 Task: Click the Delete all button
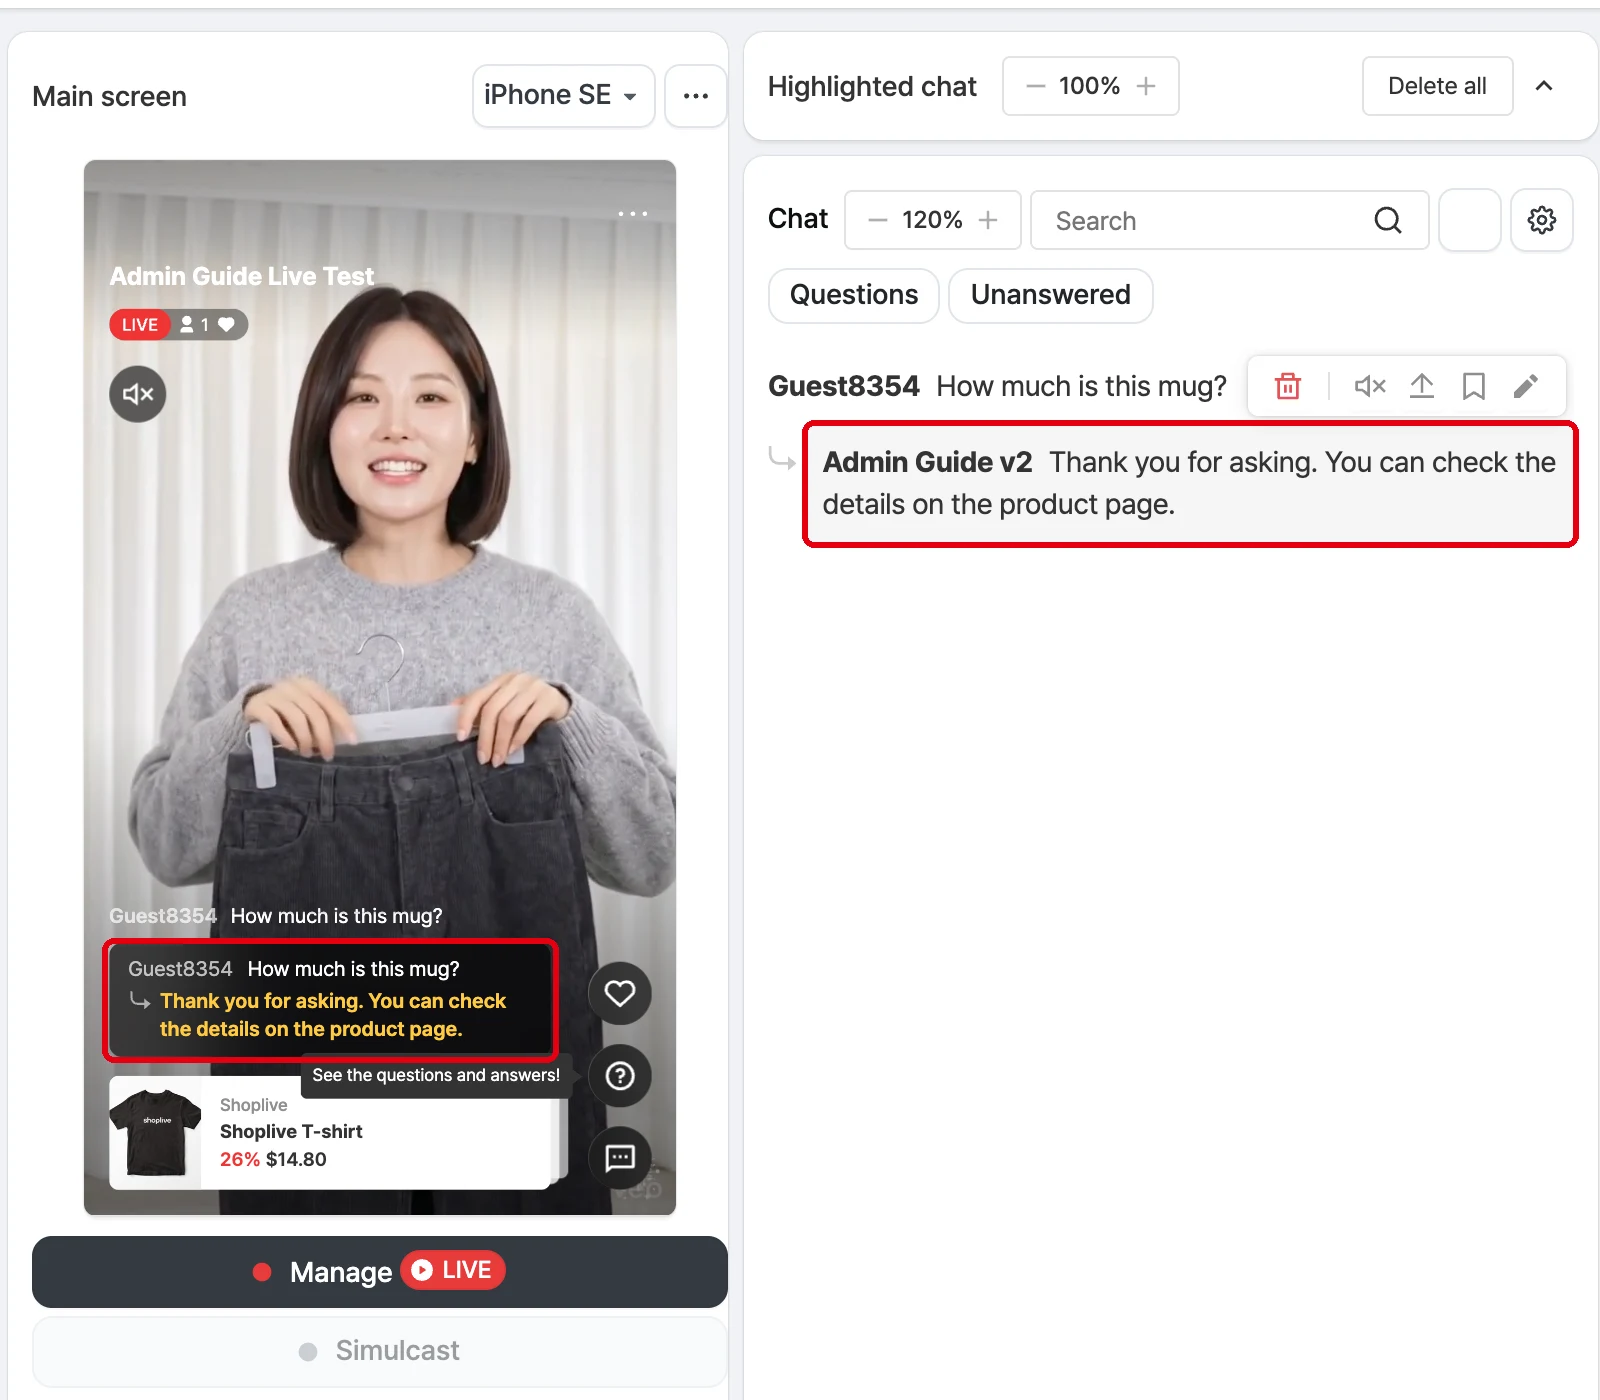(x=1437, y=86)
